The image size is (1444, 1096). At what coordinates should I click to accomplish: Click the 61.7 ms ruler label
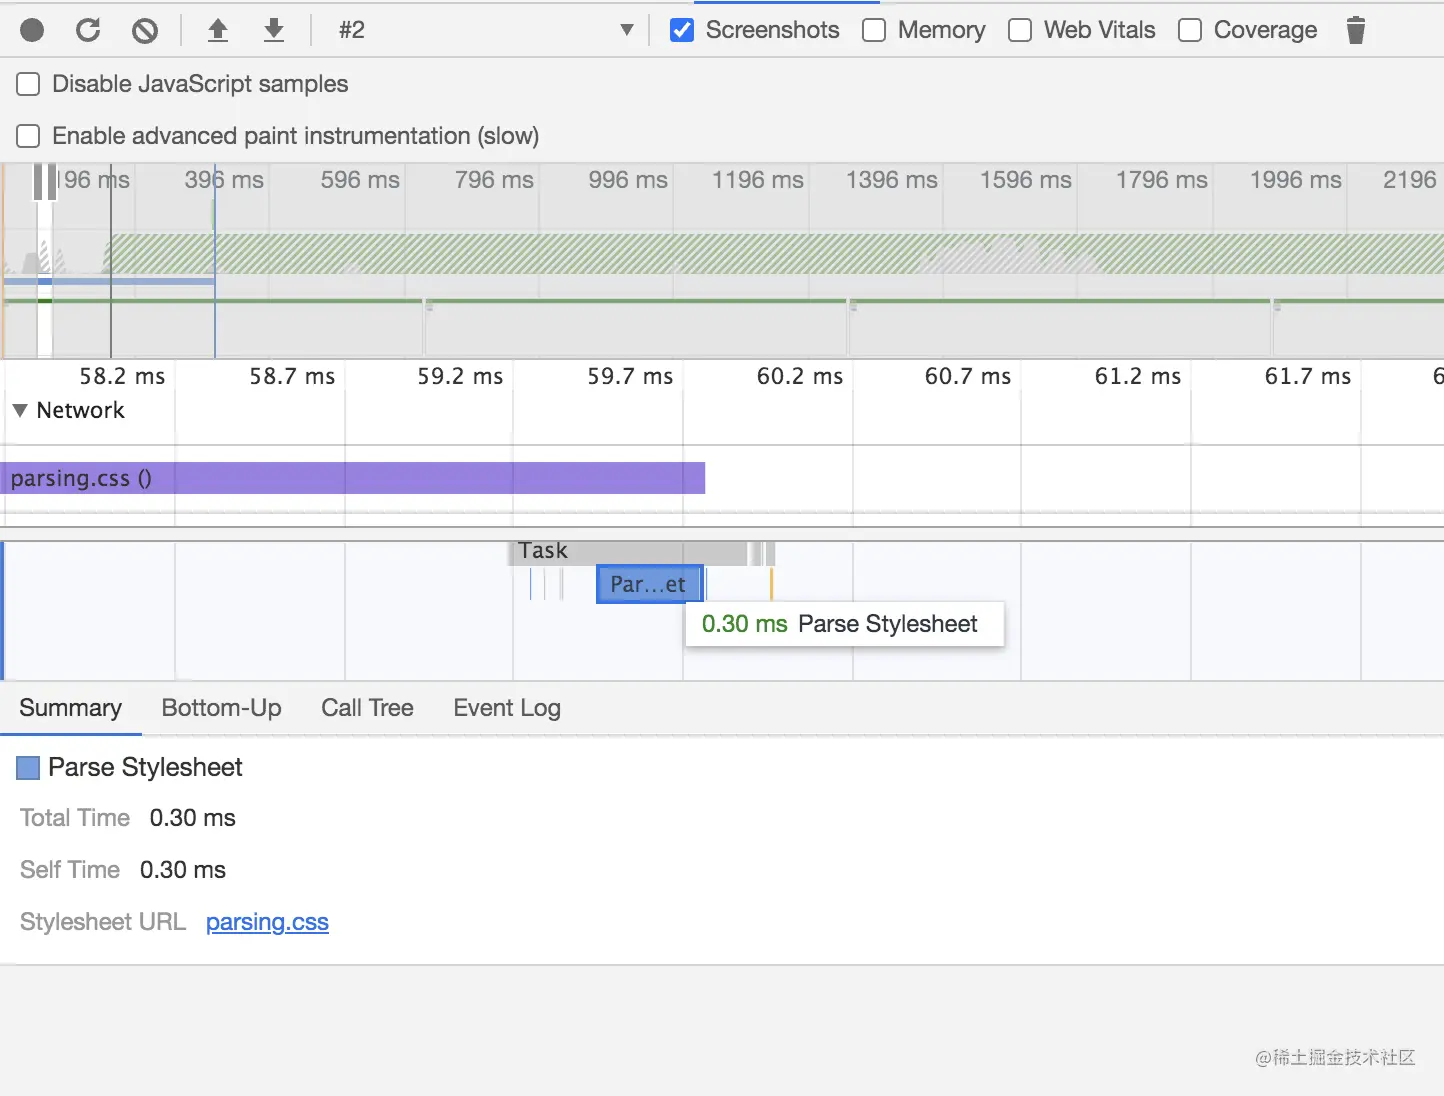[1307, 376]
